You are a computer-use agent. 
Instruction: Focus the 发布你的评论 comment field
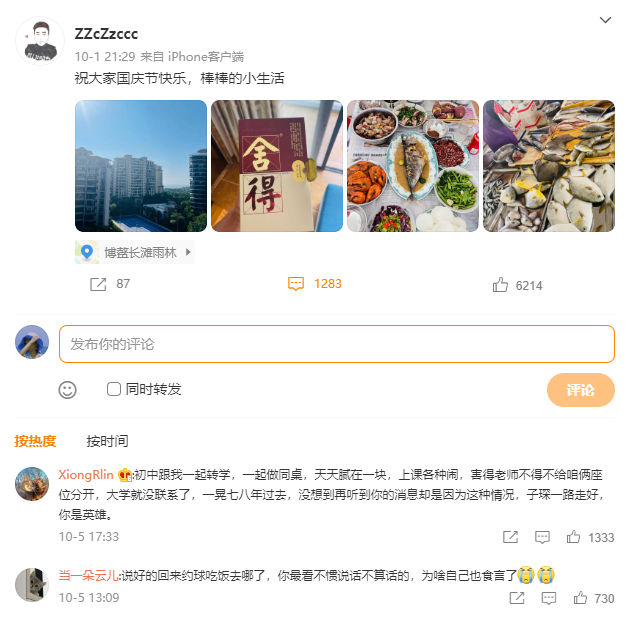[337, 344]
